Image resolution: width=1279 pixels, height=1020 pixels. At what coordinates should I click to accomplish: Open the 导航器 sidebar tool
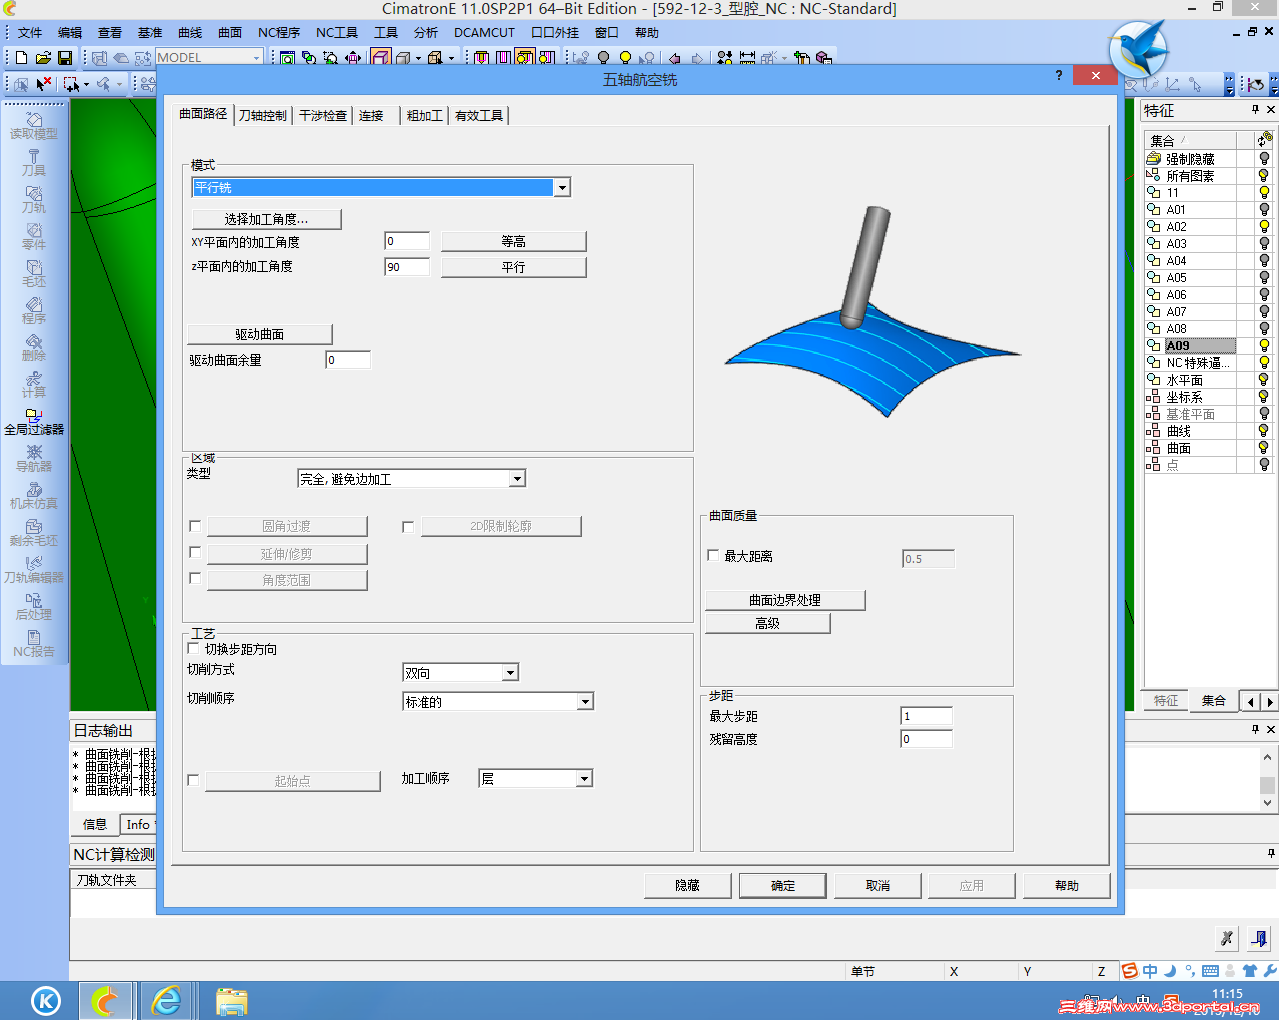[34, 459]
